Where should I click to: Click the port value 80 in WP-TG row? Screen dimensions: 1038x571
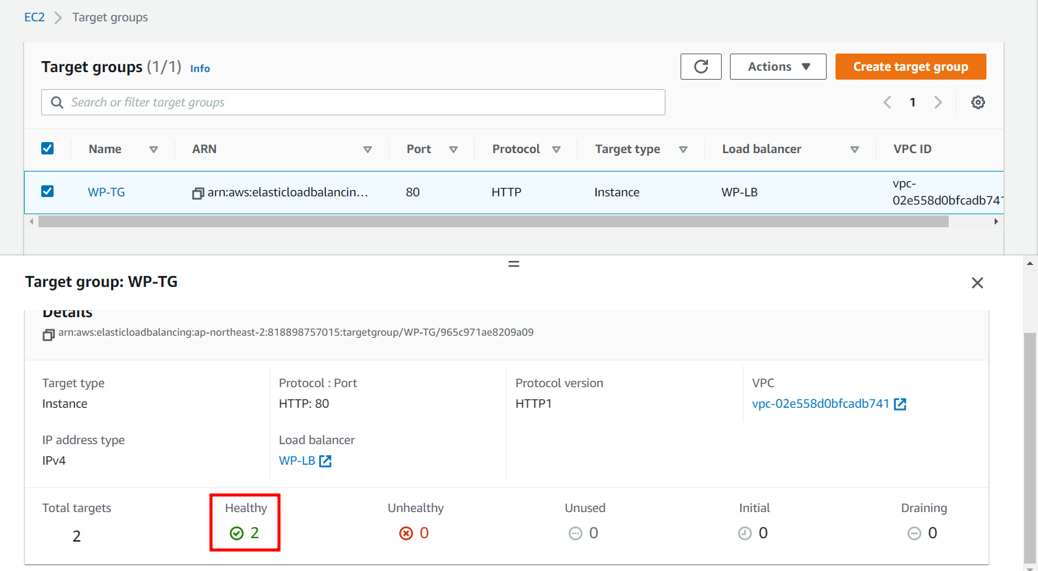click(x=412, y=193)
